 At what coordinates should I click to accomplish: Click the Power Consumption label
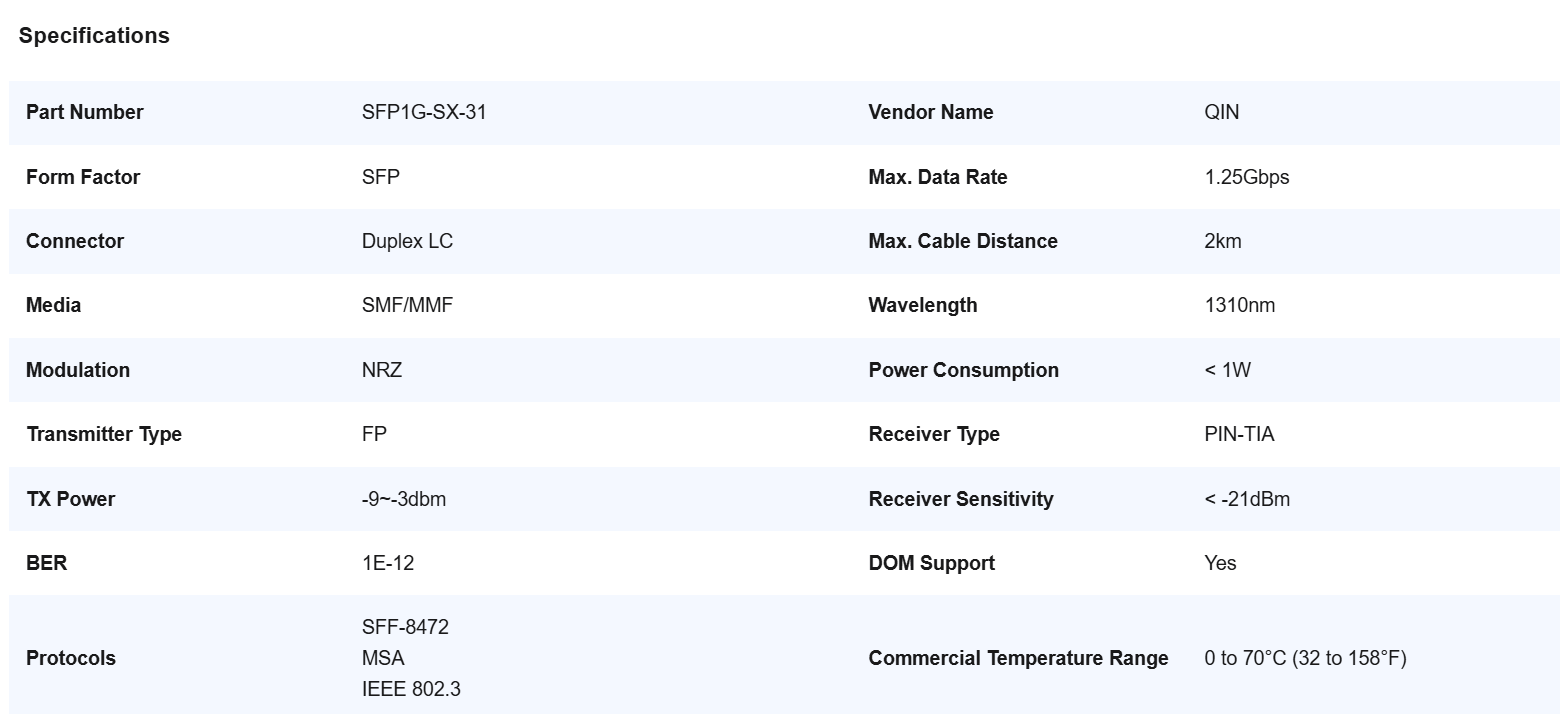963,370
